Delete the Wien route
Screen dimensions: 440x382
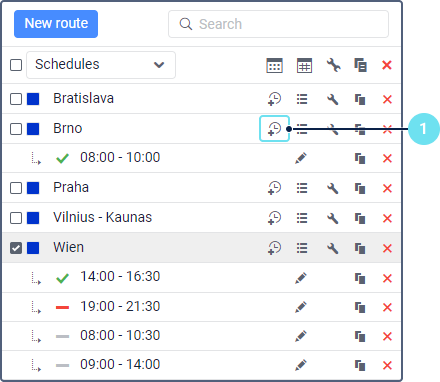(387, 248)
